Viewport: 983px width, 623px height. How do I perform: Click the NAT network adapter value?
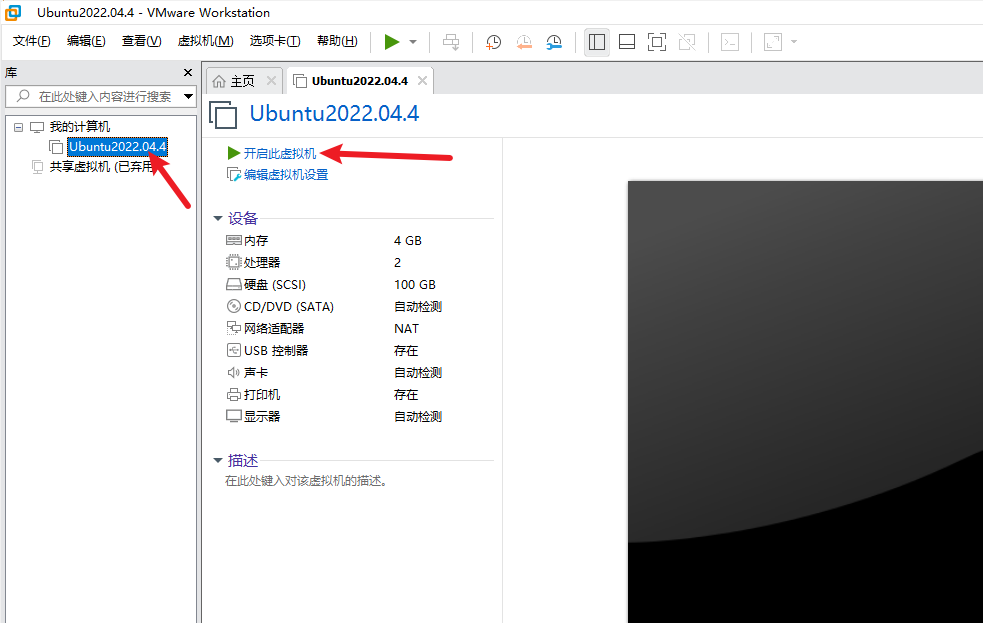click(x=406, y=328)
